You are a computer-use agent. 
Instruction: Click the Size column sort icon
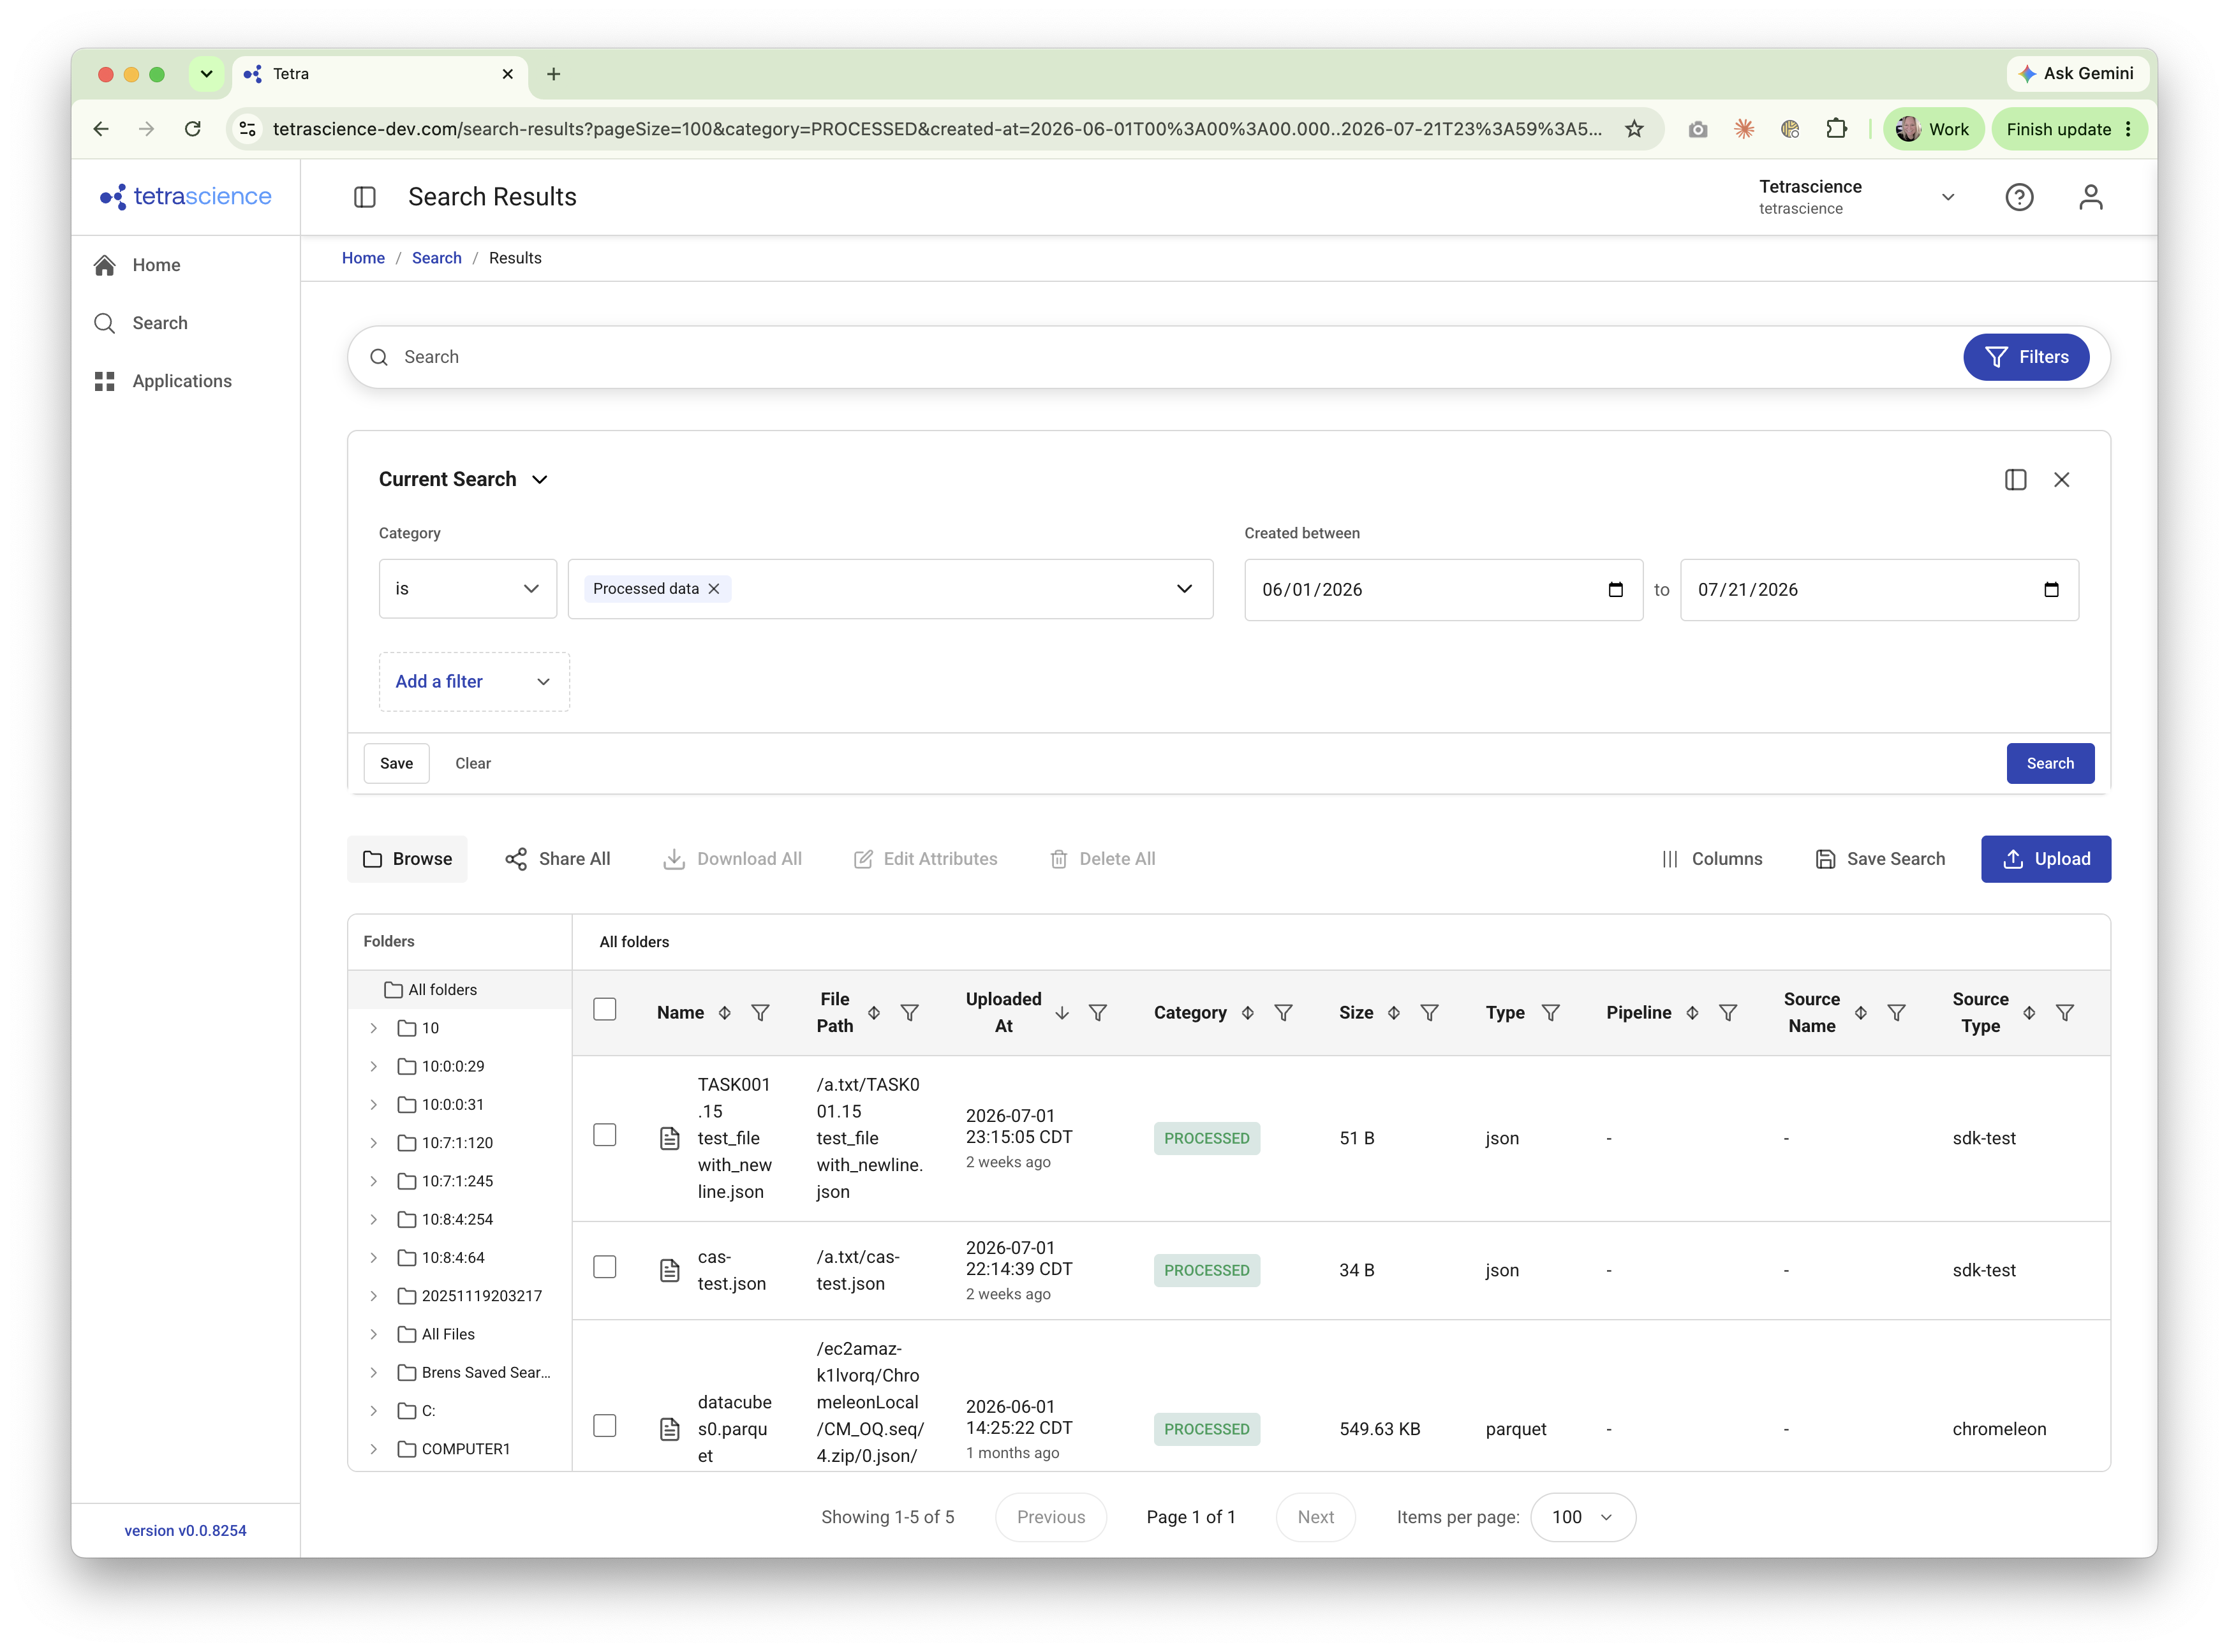(1393, 1013)
